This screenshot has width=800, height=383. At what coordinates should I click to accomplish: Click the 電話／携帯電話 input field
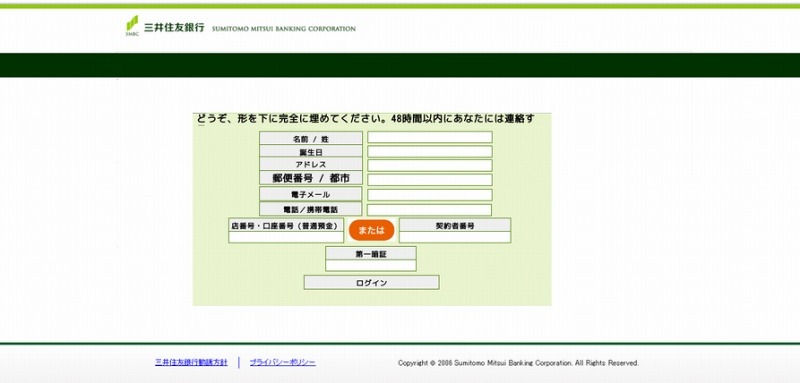click(429, 210)
